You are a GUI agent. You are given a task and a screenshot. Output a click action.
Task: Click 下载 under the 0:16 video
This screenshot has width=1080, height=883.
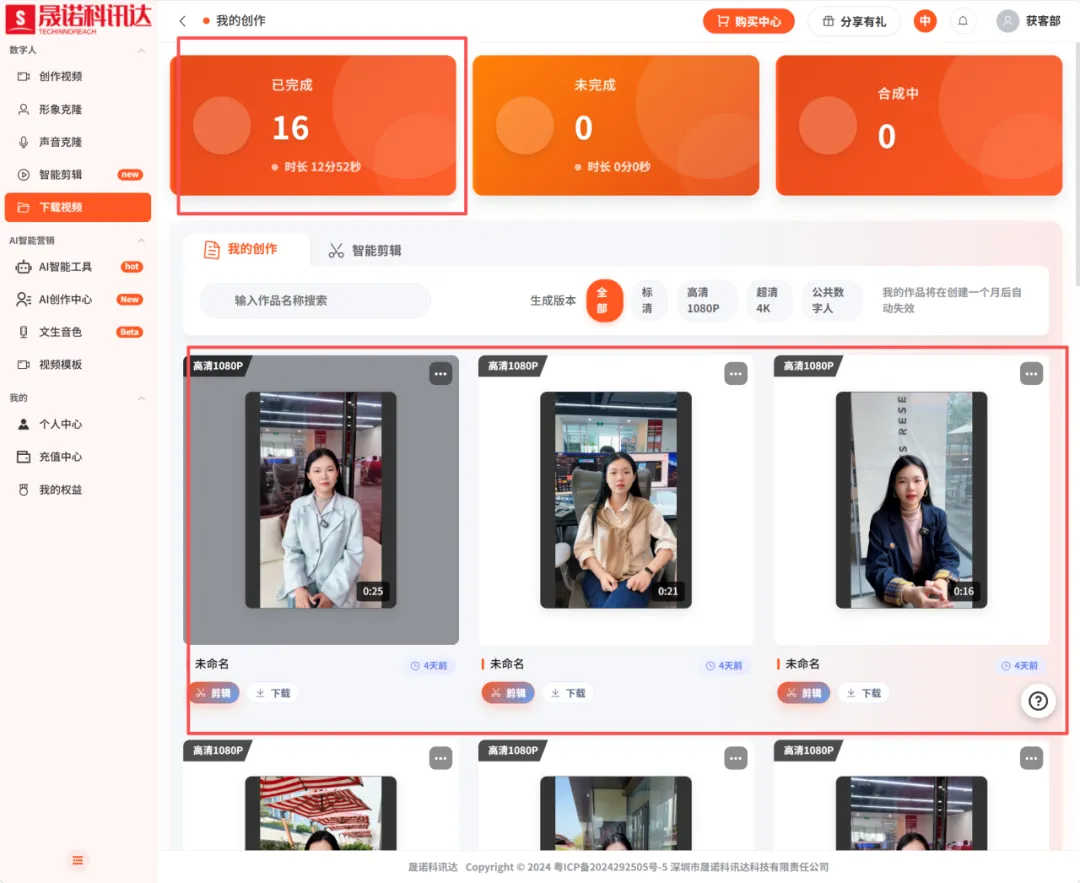coord(863,693)
